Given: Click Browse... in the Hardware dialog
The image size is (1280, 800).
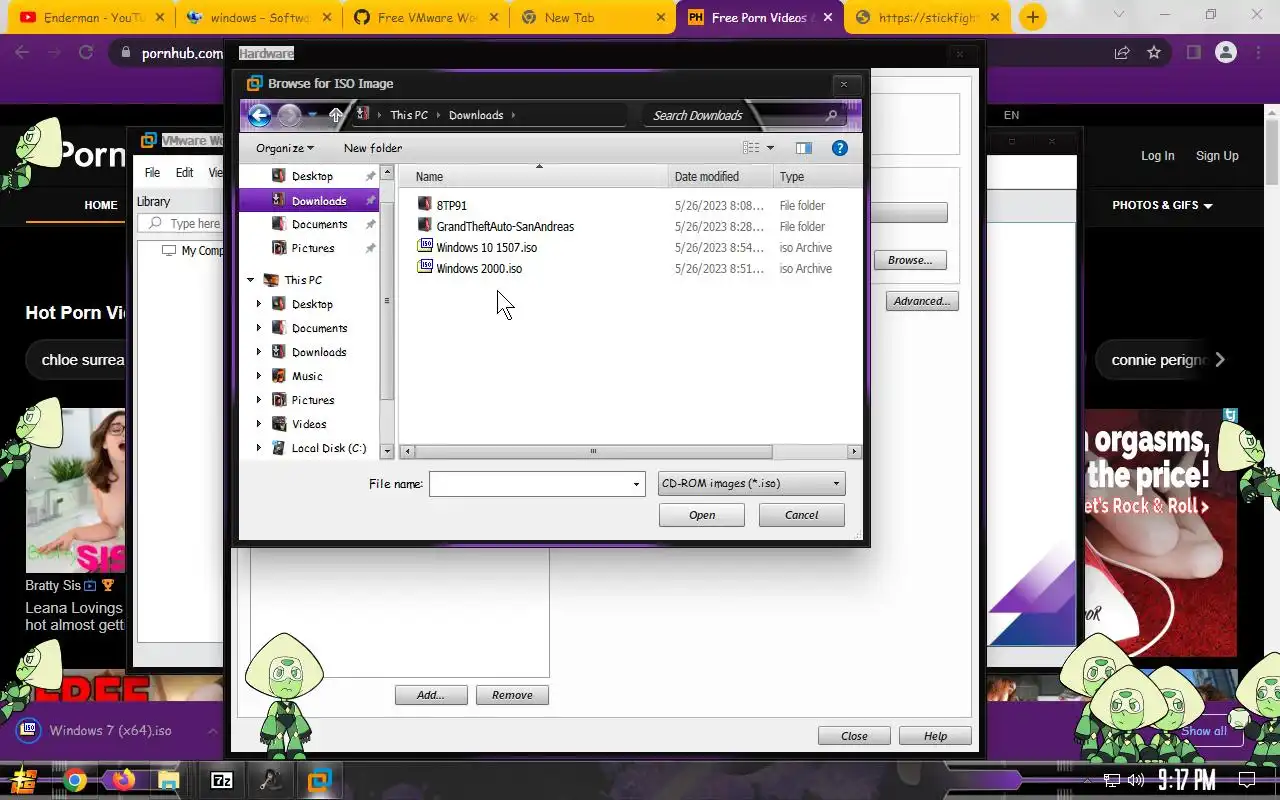Looking at the screenshot, I should click(x=910, y=260).
